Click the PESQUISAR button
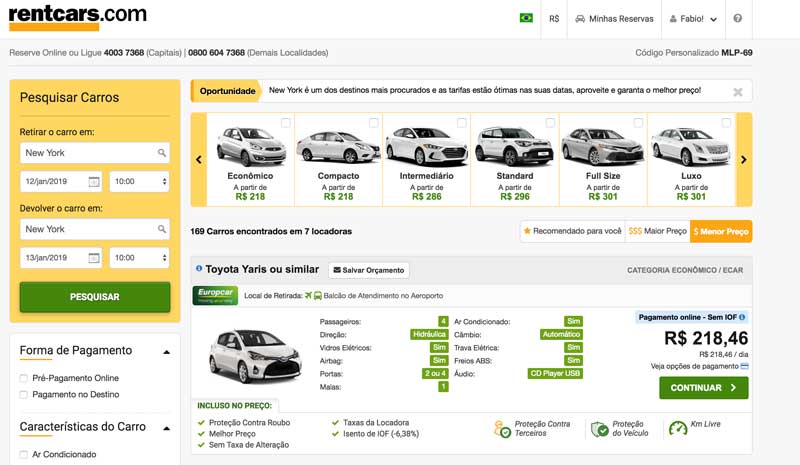The image size is (800, 465). [x=95, y=297]
